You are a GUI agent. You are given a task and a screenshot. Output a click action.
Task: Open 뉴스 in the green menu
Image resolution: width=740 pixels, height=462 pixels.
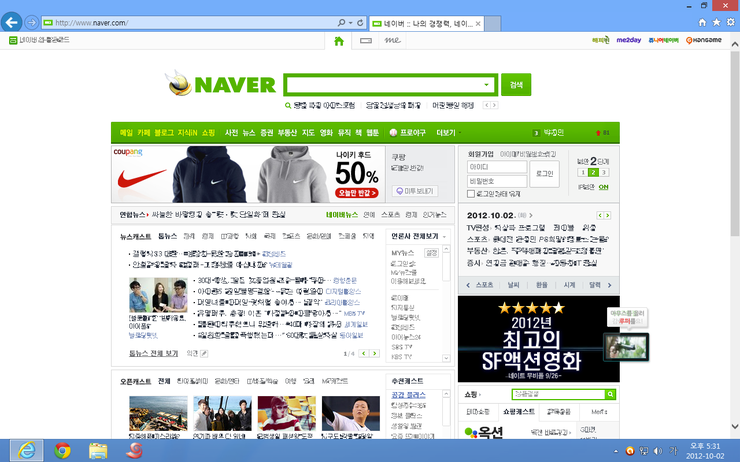point(249,133)
